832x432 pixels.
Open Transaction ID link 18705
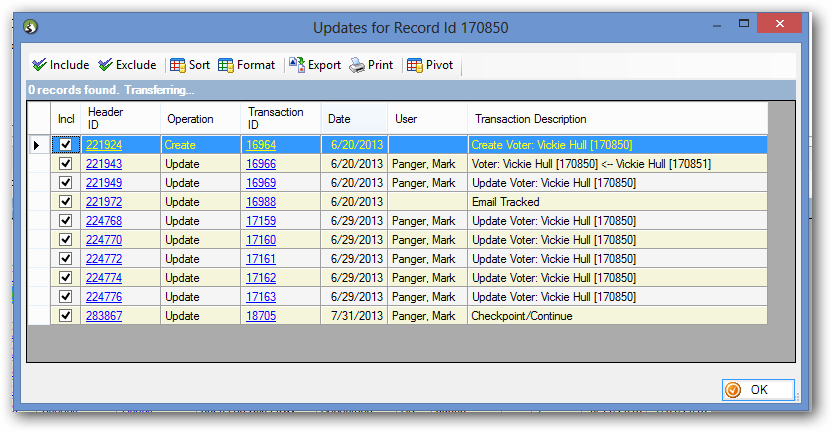[x=260, y=316]
